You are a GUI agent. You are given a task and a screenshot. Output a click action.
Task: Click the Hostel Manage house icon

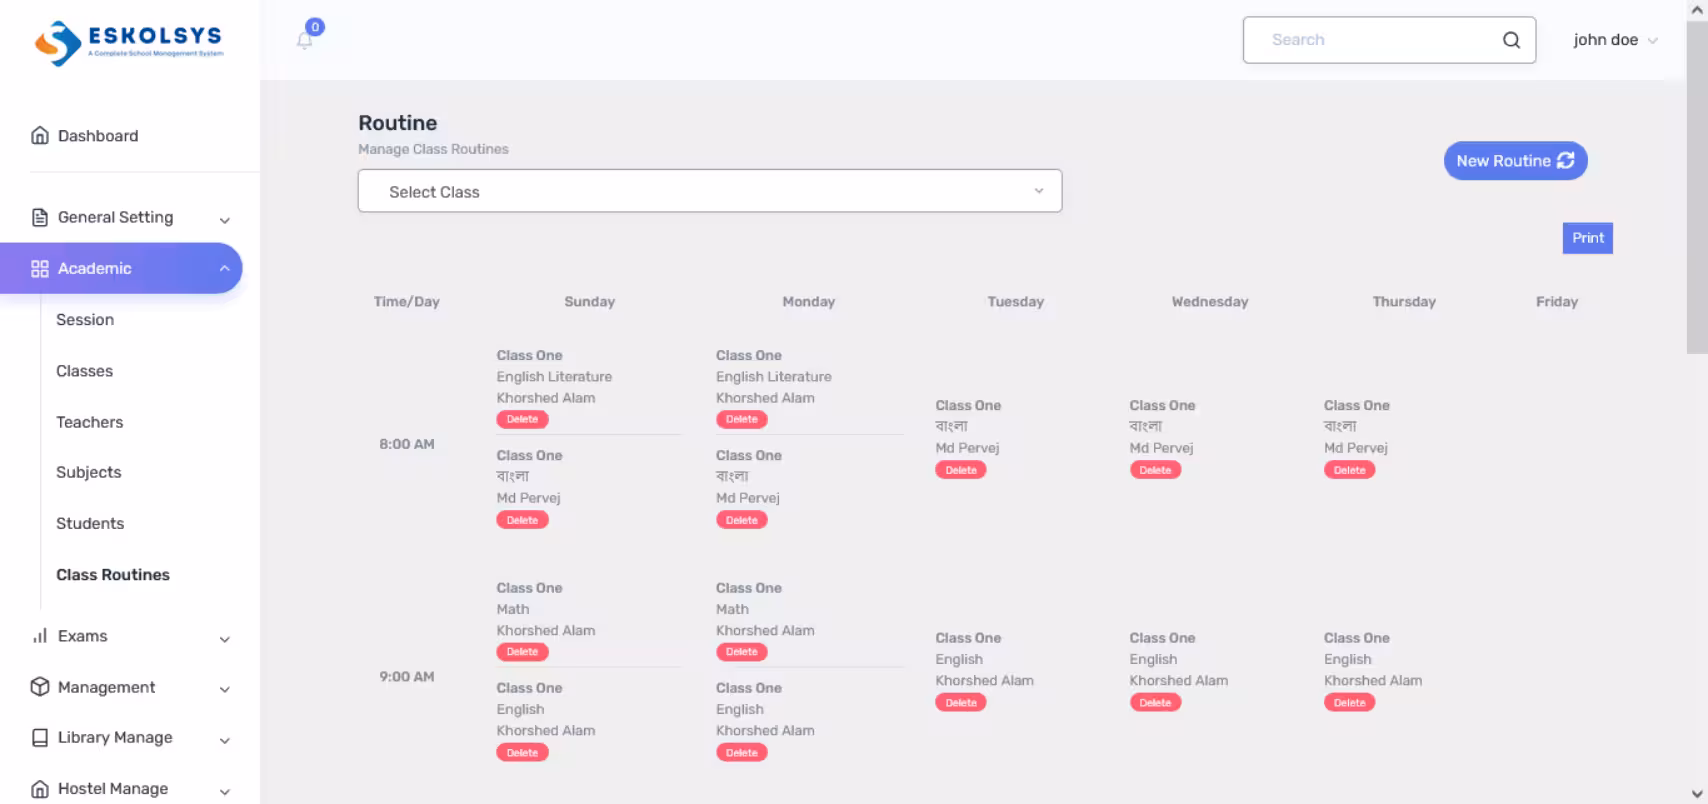40,789
